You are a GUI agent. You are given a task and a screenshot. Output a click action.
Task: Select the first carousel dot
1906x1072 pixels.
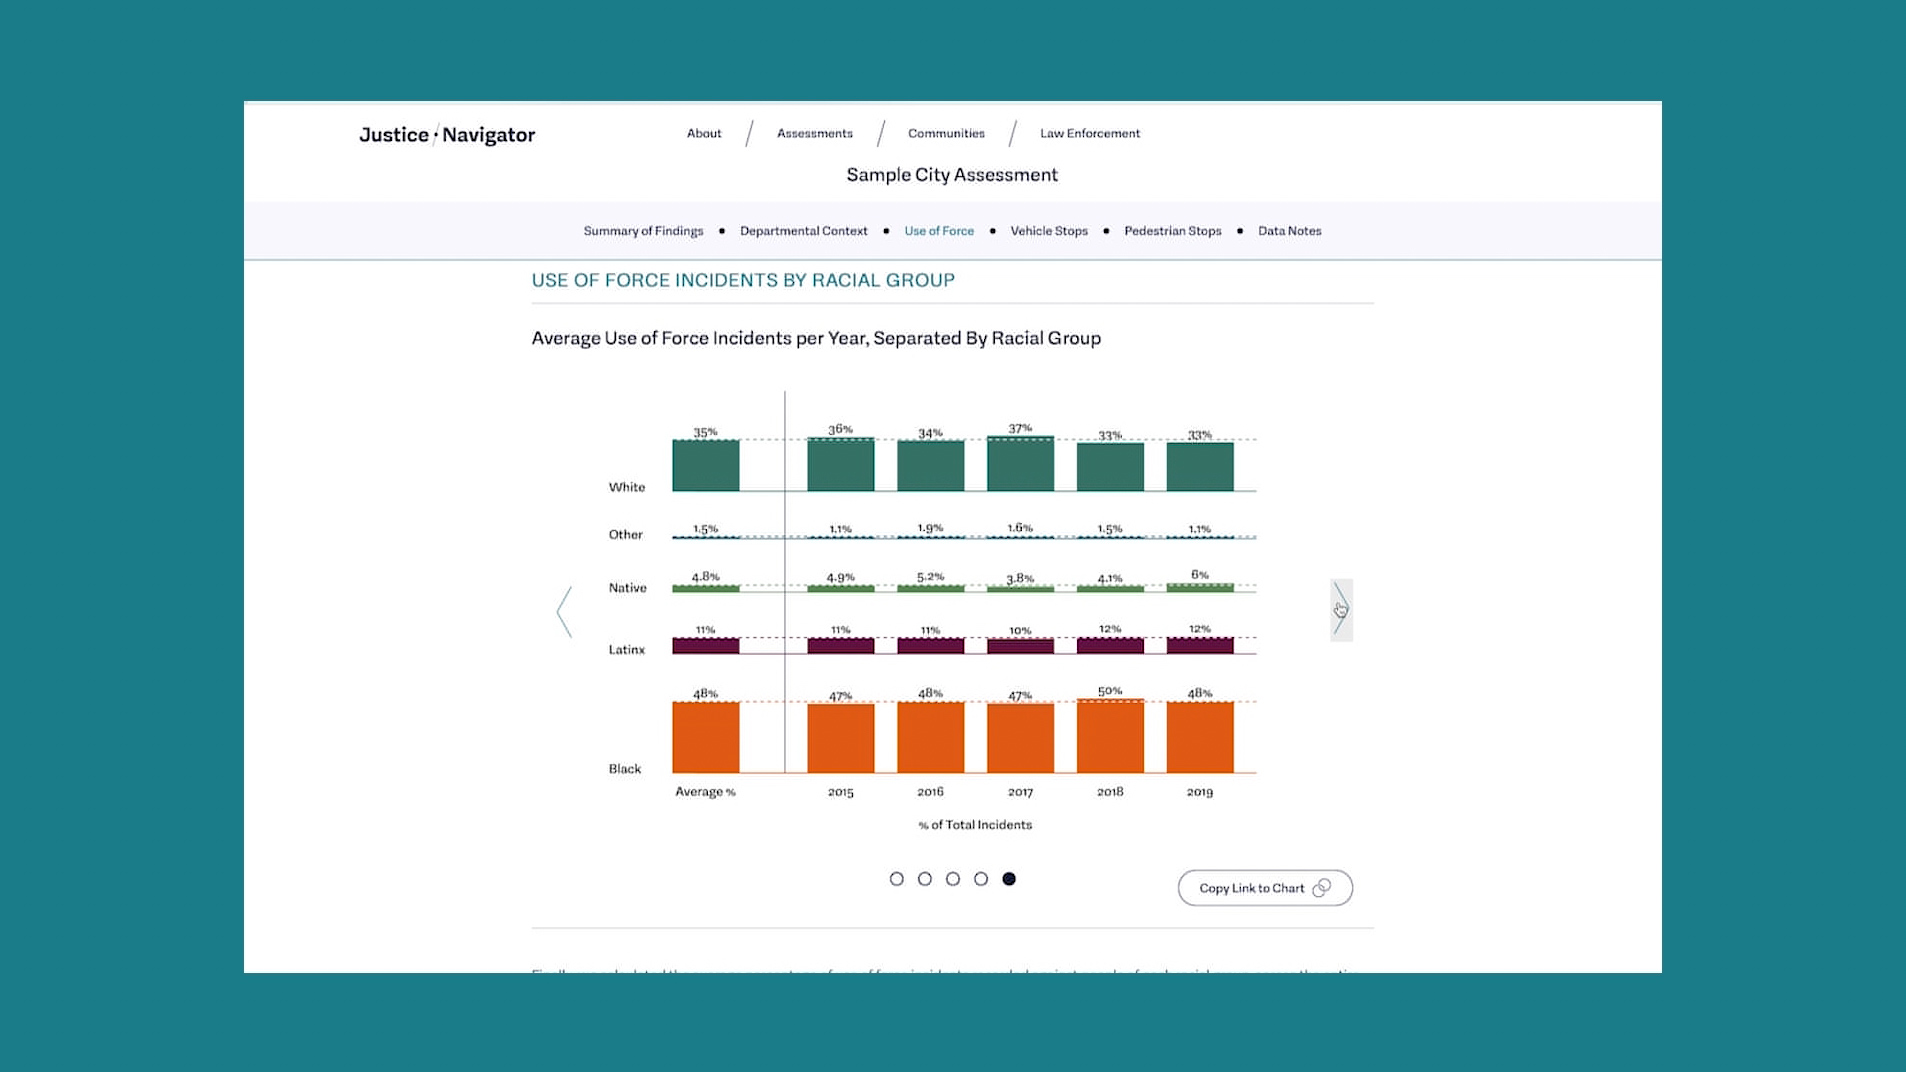point(896,879)
